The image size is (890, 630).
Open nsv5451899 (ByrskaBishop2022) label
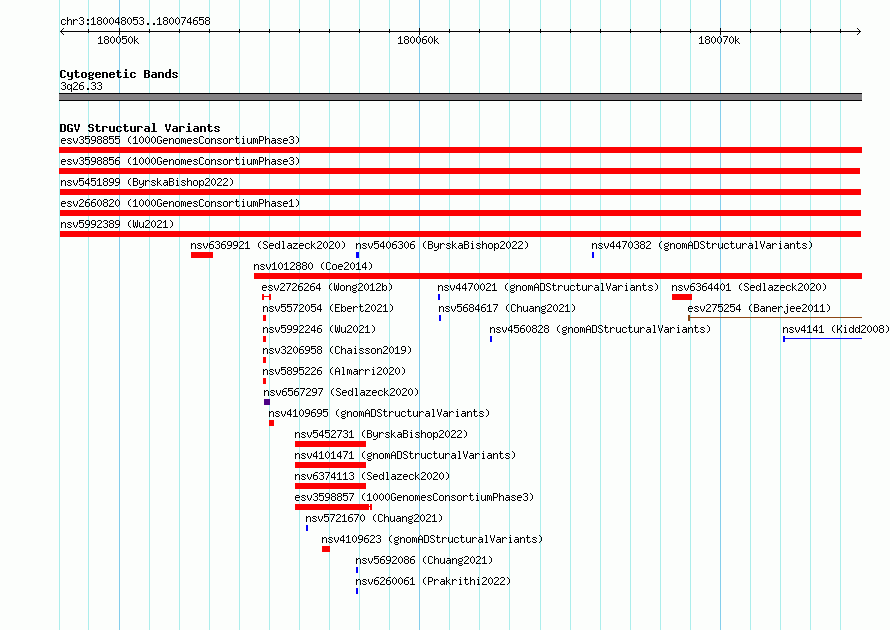147,182
